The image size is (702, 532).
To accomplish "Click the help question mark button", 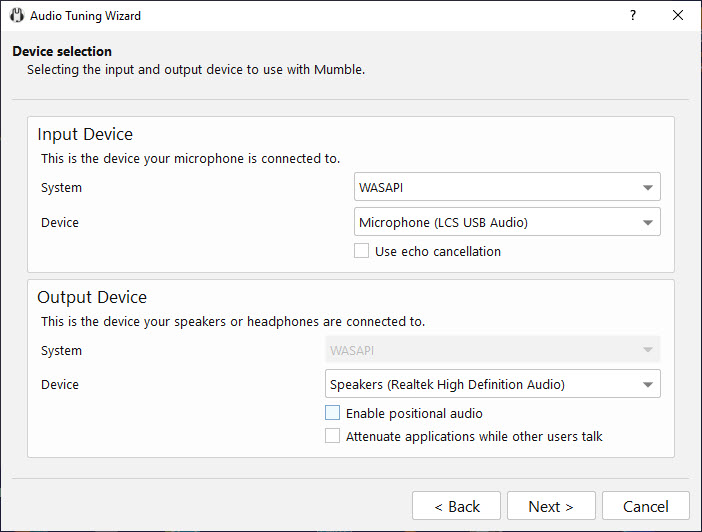I will (633, 15).
